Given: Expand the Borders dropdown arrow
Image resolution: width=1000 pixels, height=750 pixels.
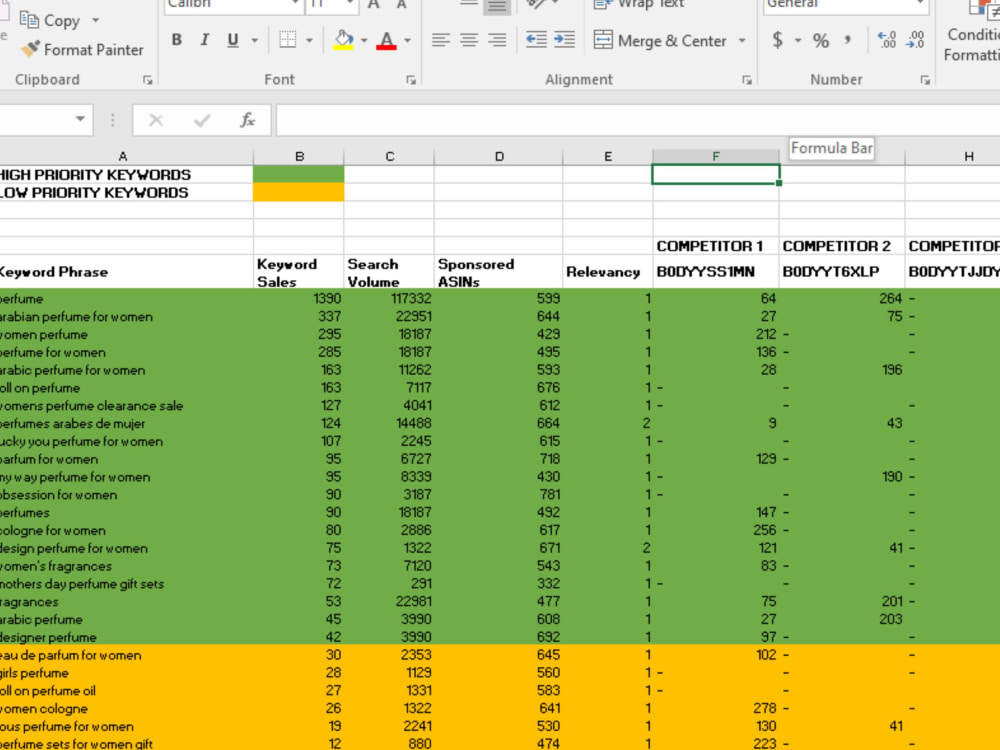Looking at the screenshot, I should point(309,40).
